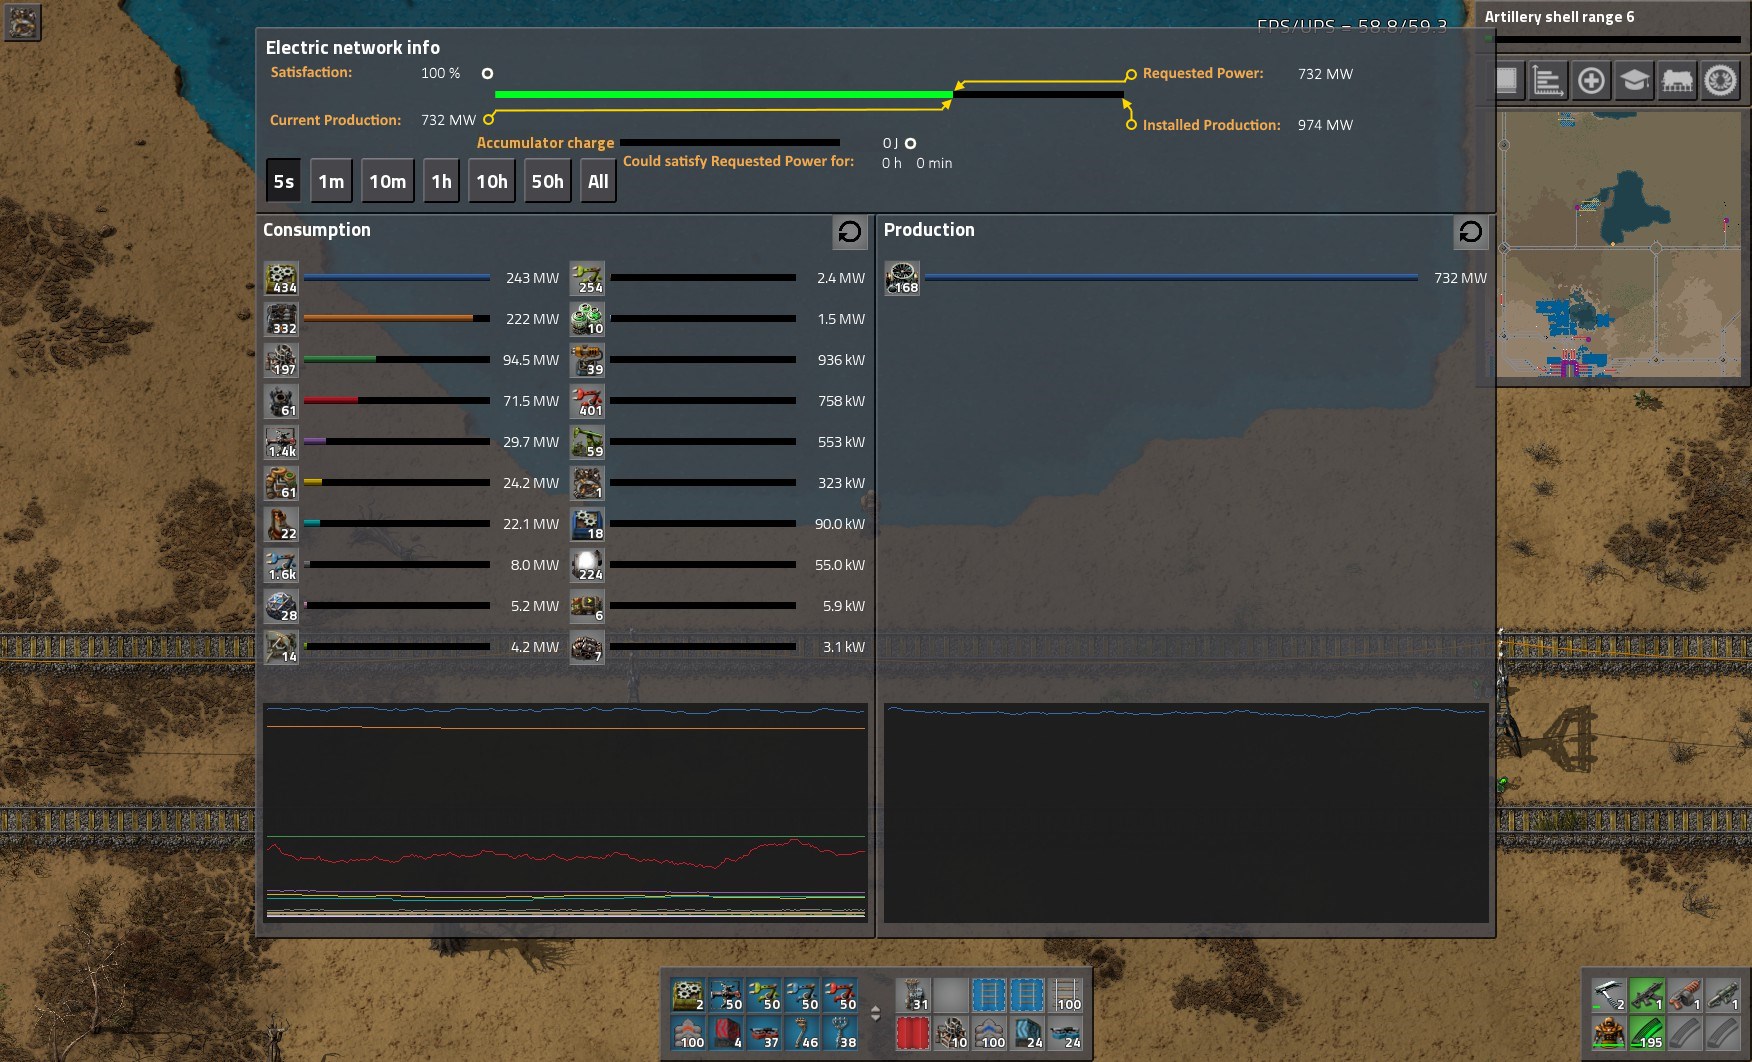Select the yellow inserter hotbar slot

764,995
